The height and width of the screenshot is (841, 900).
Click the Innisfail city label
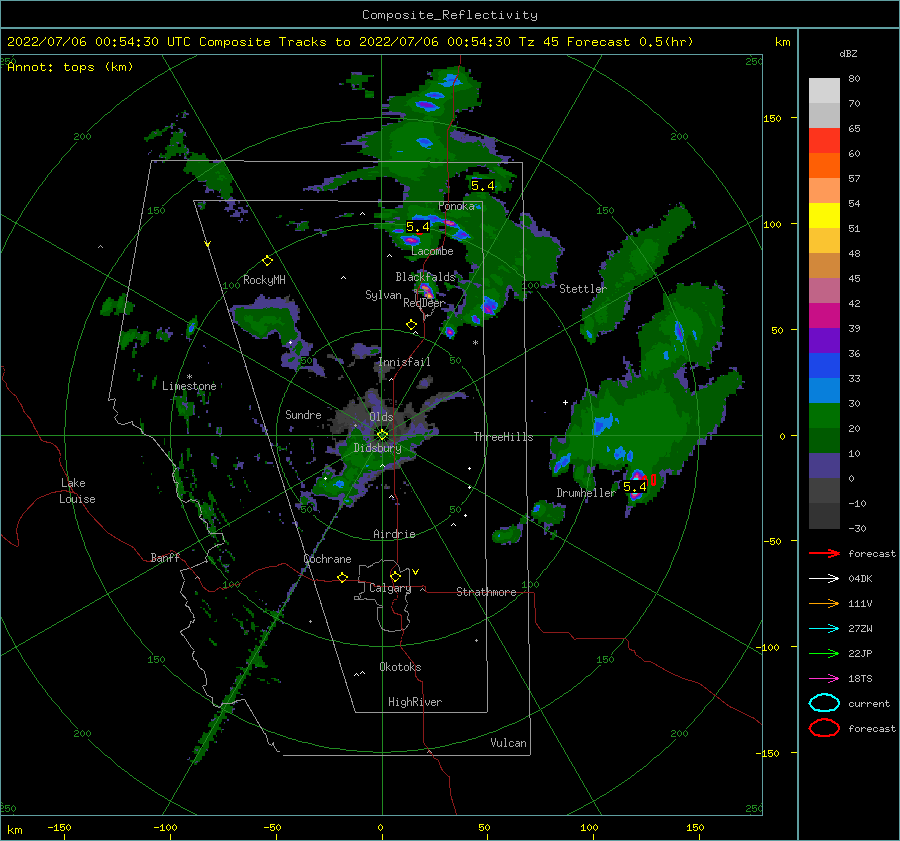pos(404,362)
